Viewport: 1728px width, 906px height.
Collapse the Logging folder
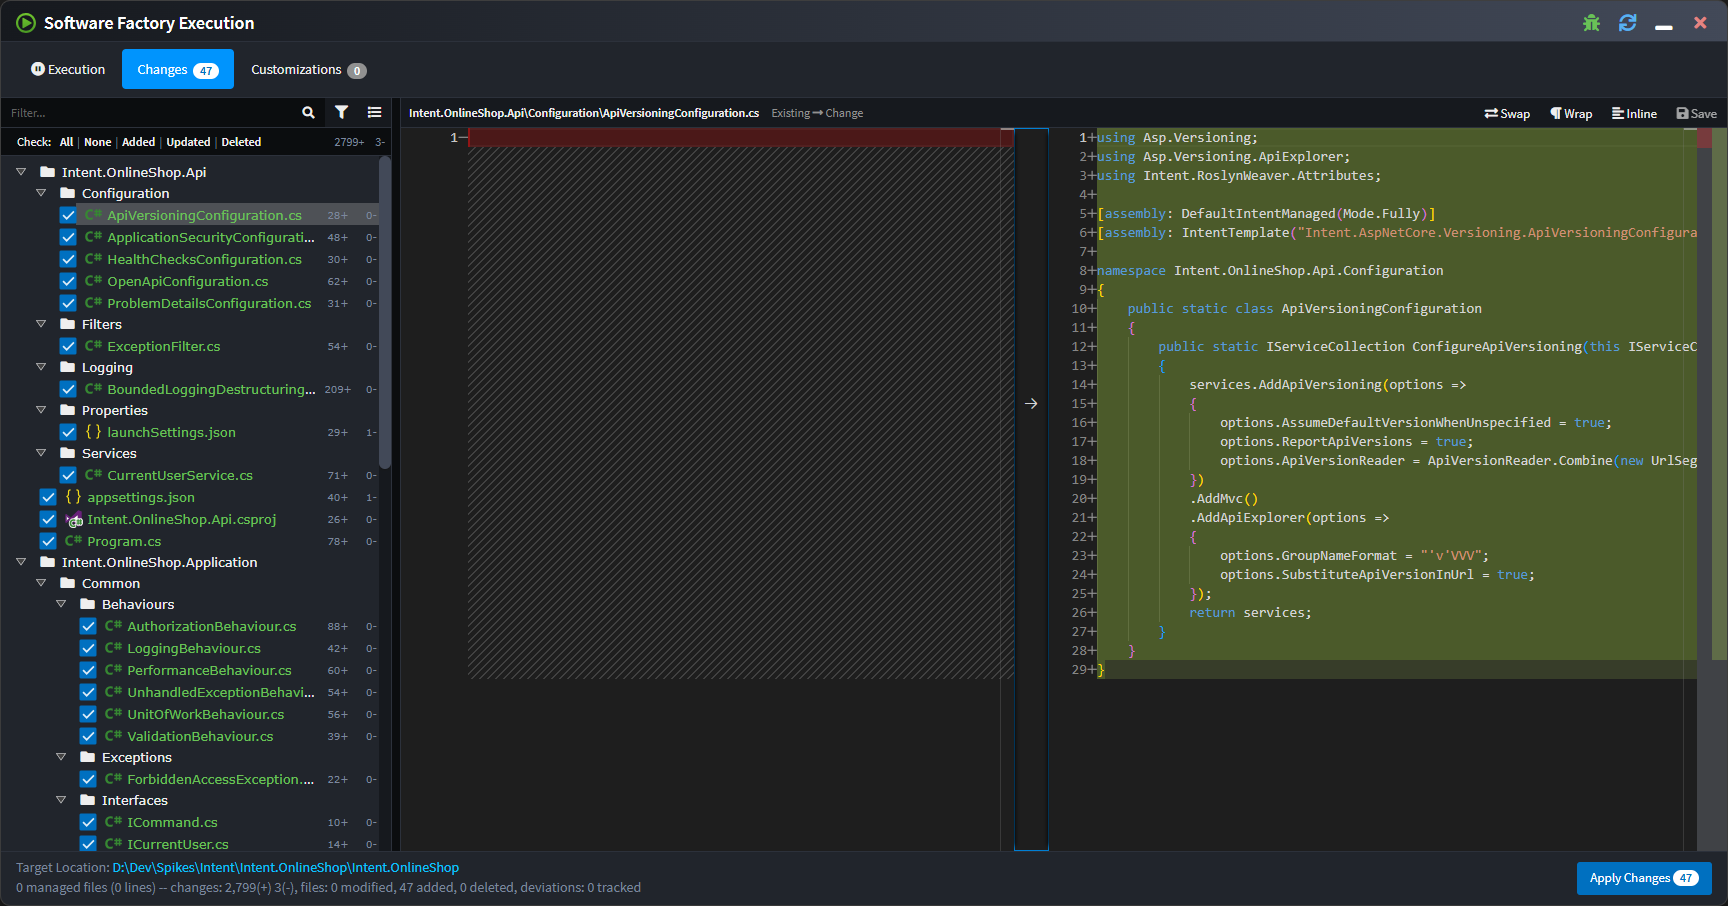point(41,367)
